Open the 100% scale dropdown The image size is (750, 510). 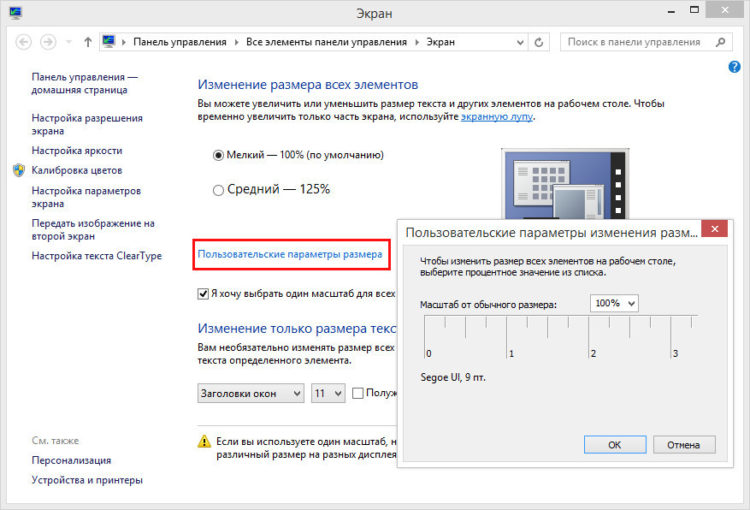point(614,303)
